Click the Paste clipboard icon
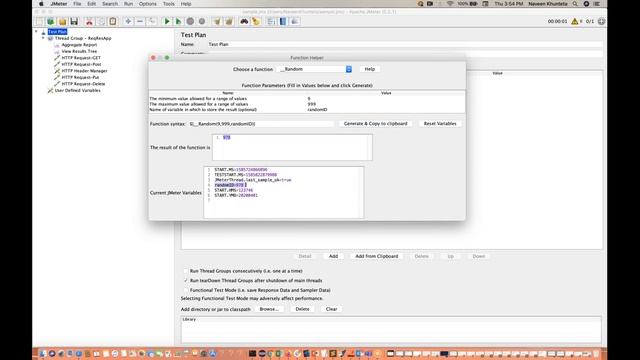This screenshot has height=360, width=640. click(113, 21)
